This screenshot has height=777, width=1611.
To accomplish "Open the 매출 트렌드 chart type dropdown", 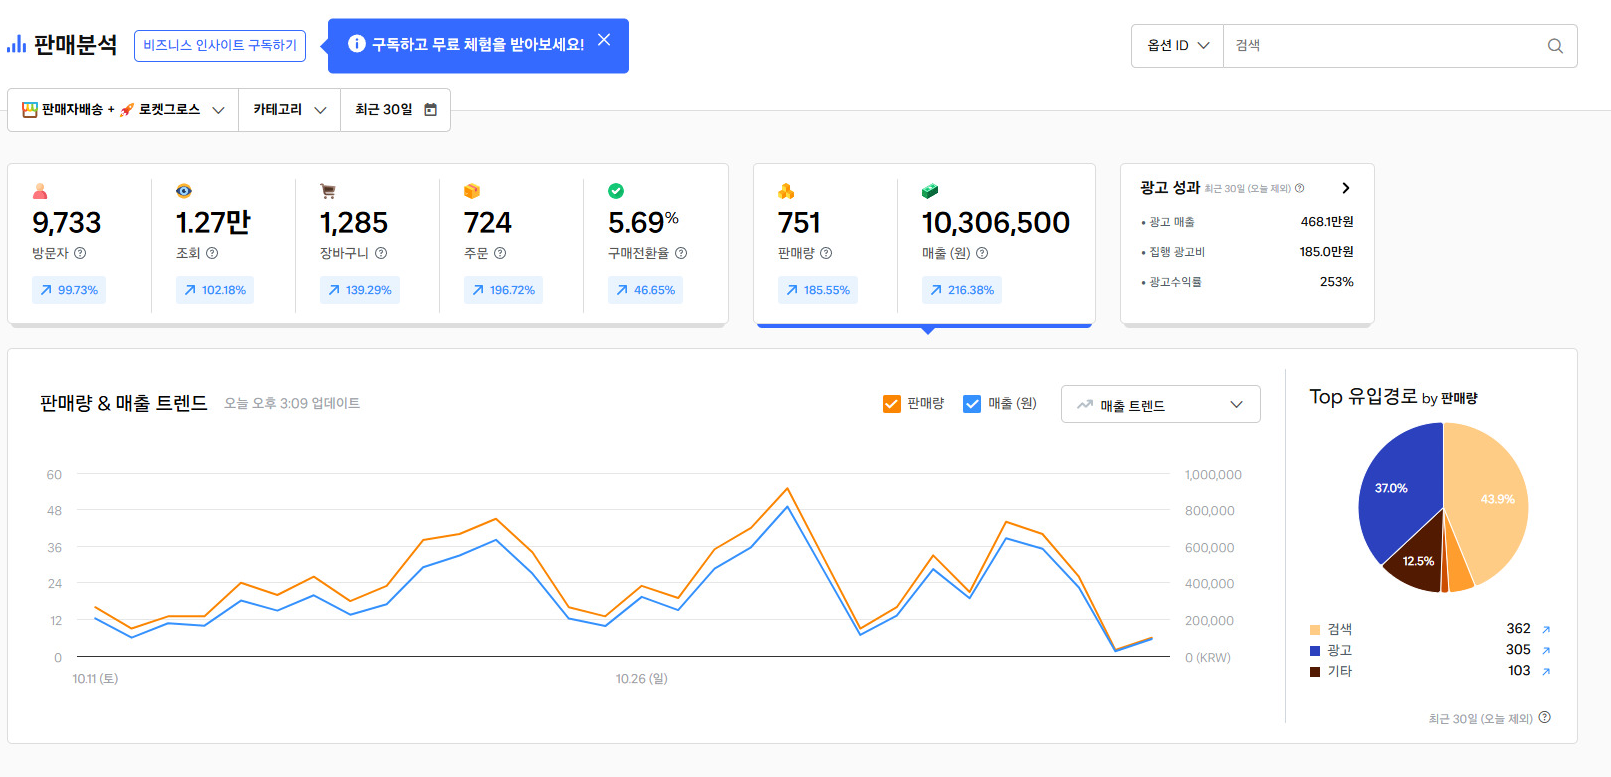I will [1160, 405].
